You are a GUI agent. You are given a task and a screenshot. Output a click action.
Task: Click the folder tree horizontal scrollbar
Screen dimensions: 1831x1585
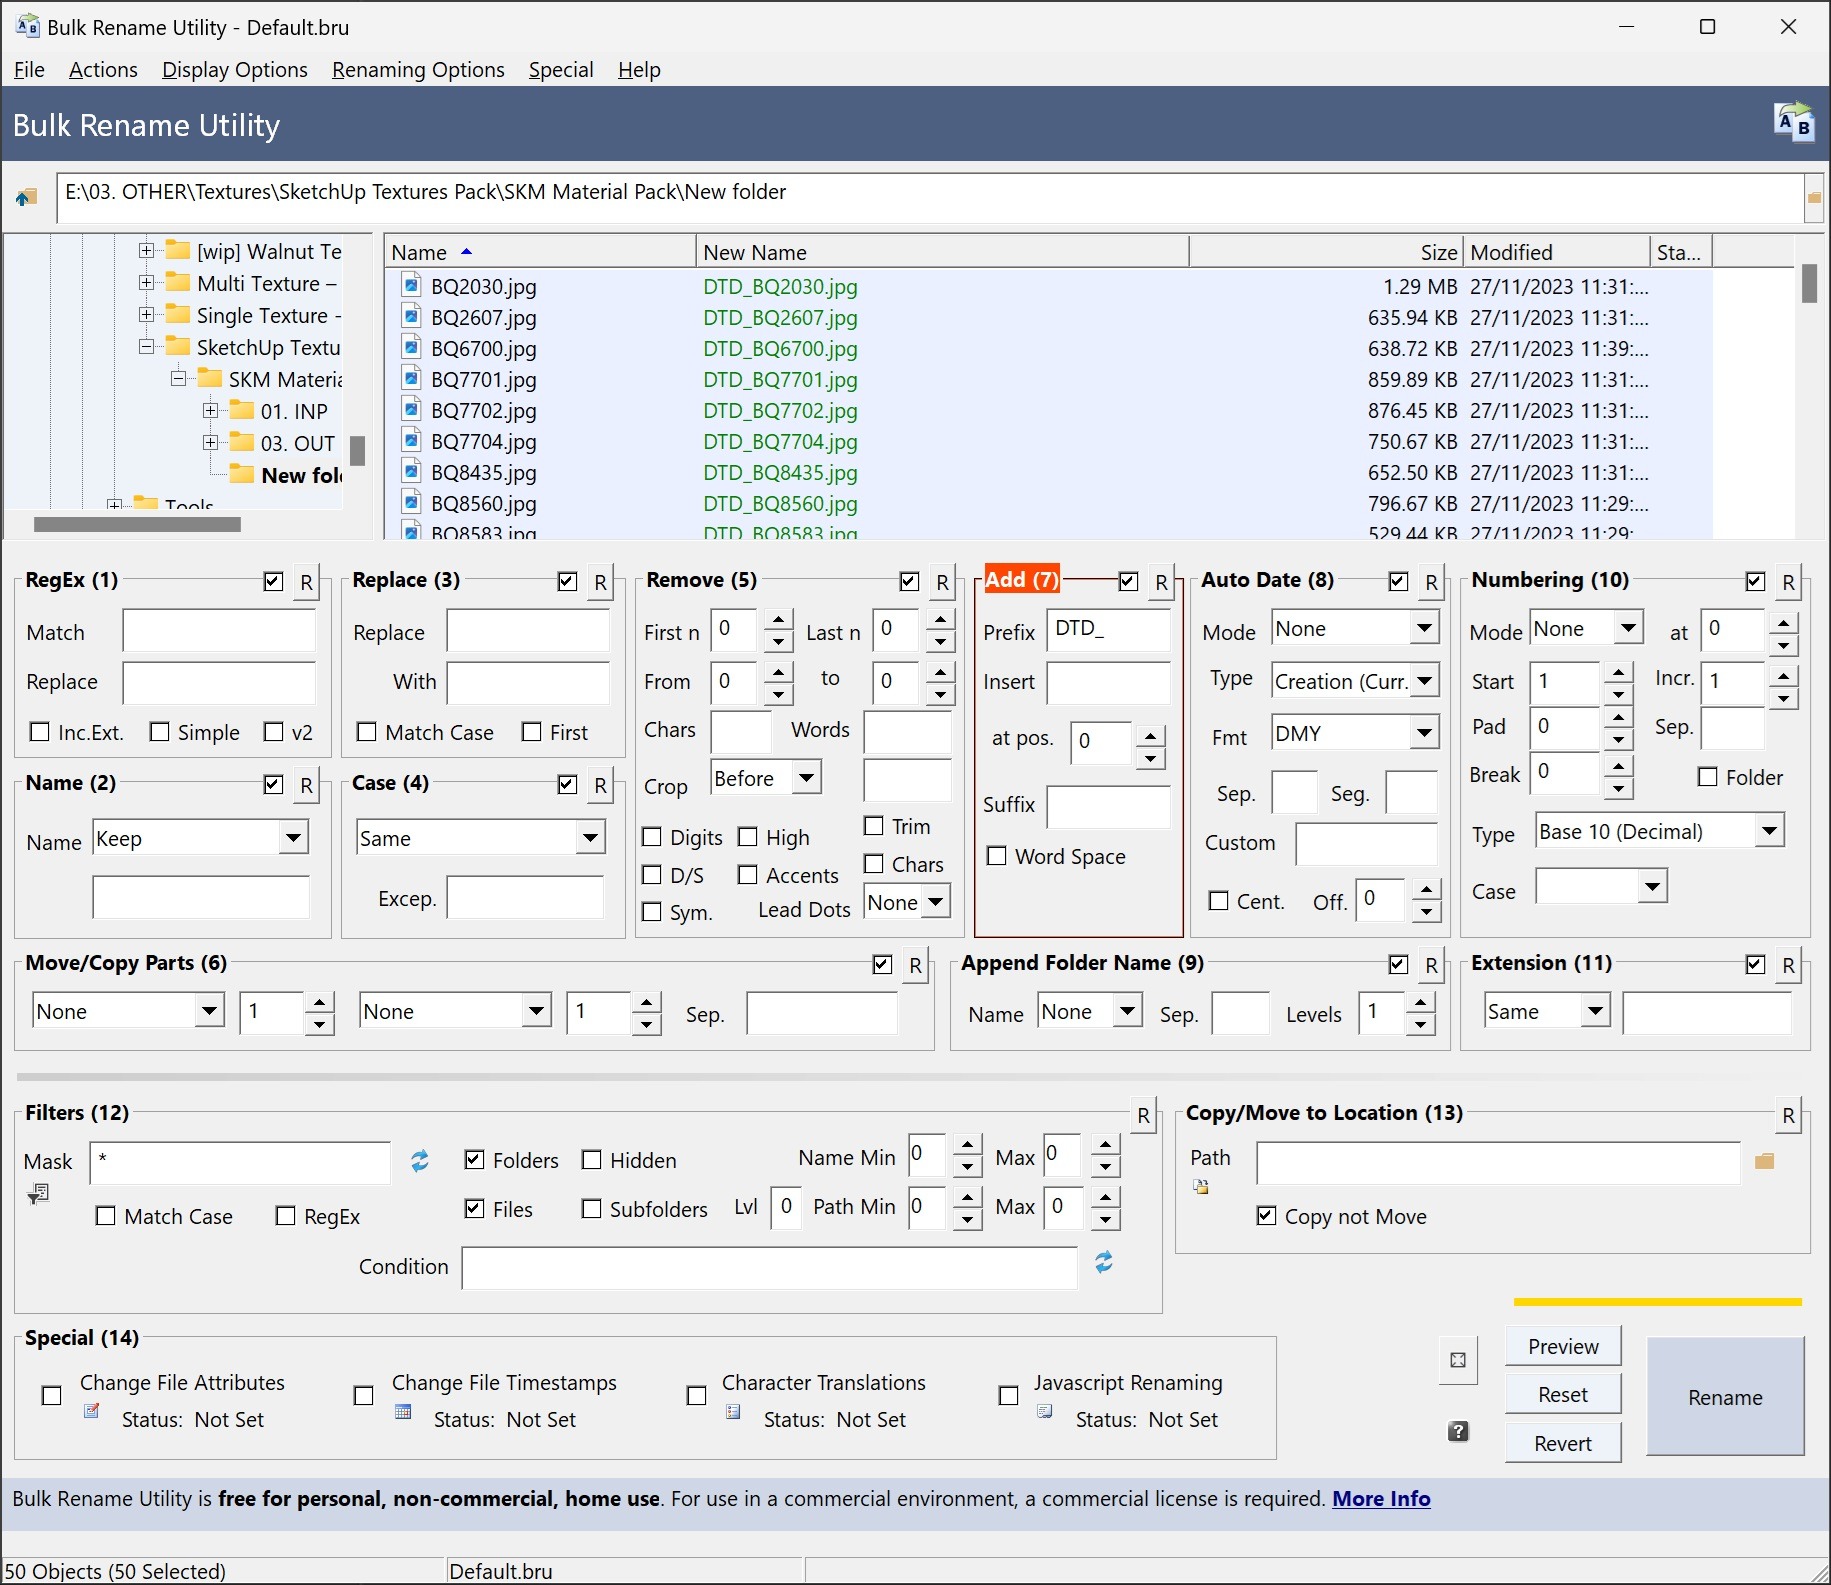(x=137, y=524)
